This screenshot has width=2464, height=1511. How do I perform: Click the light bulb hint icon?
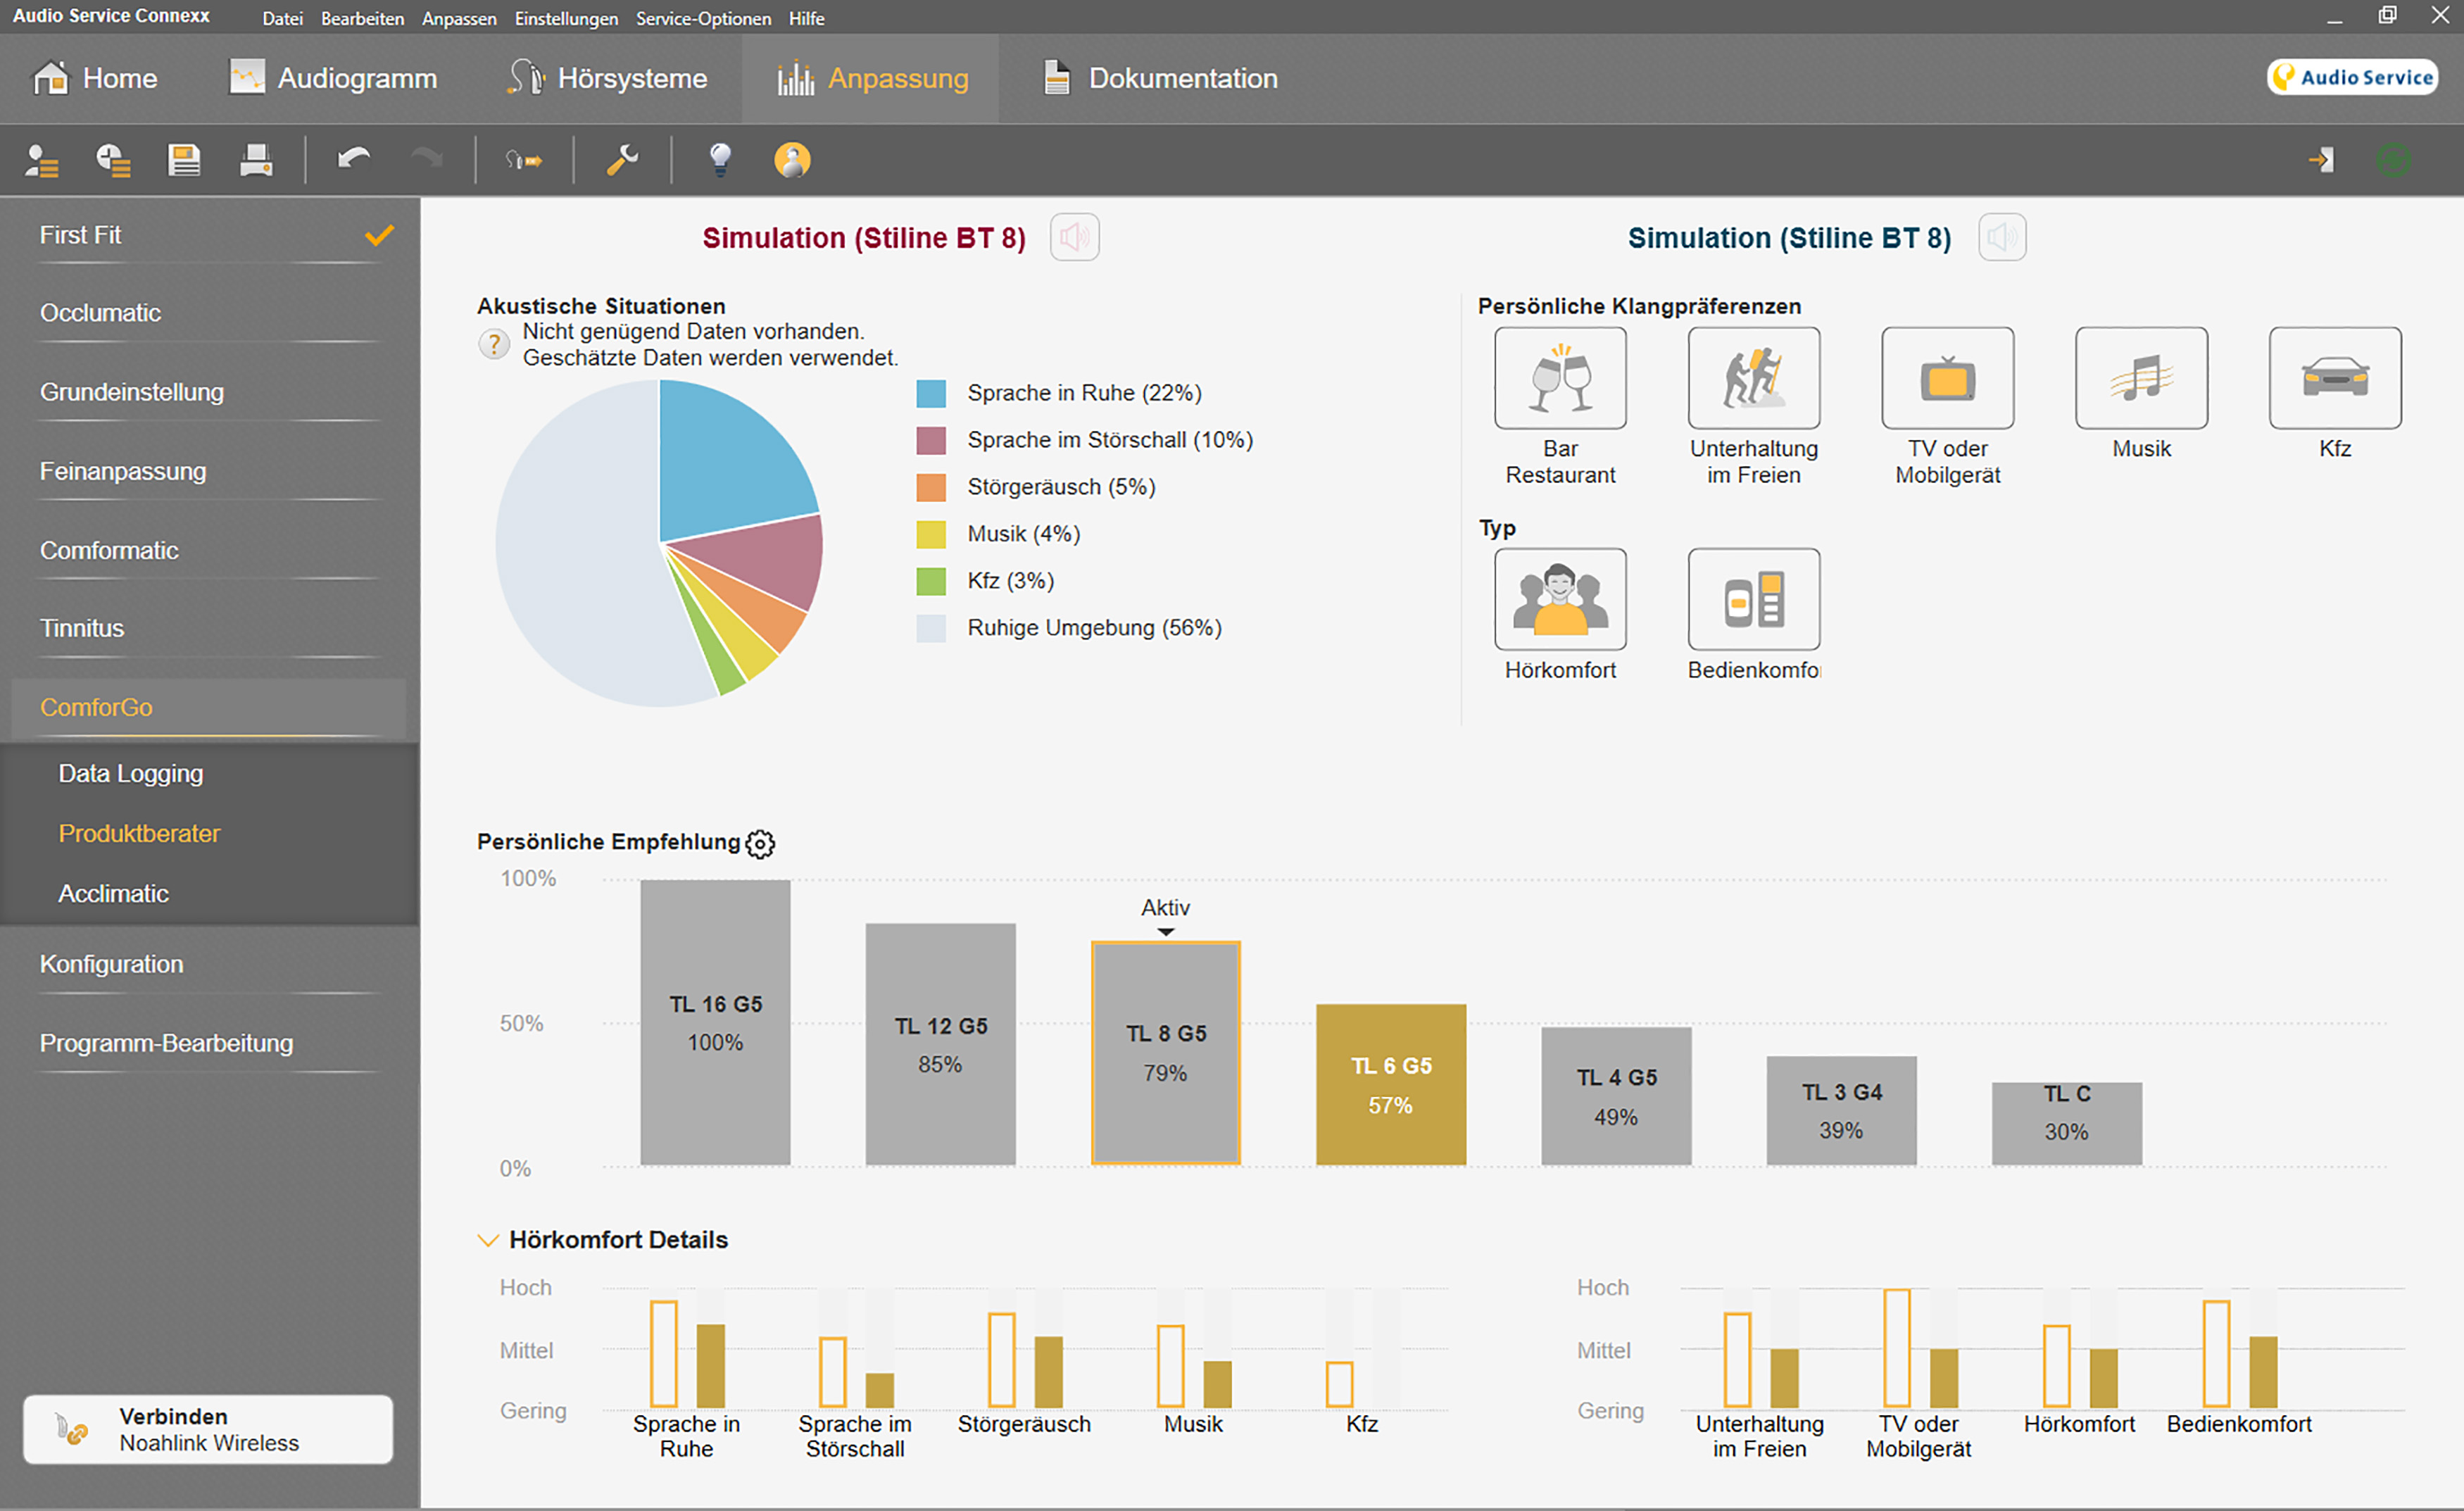coord(720,160)
